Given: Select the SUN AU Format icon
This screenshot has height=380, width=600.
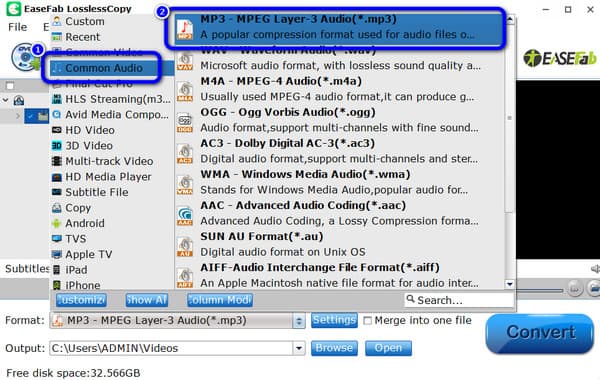Looking at the screenshot, I should [185, 246].
